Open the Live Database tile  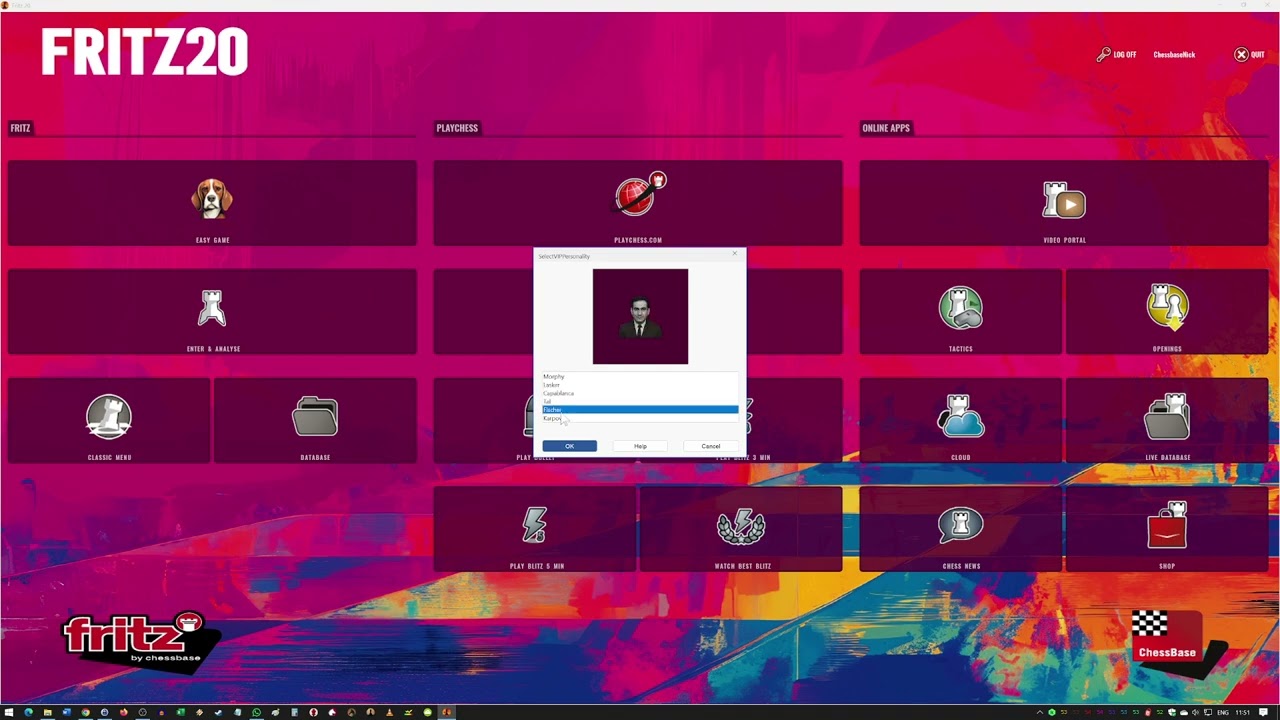1167,420
